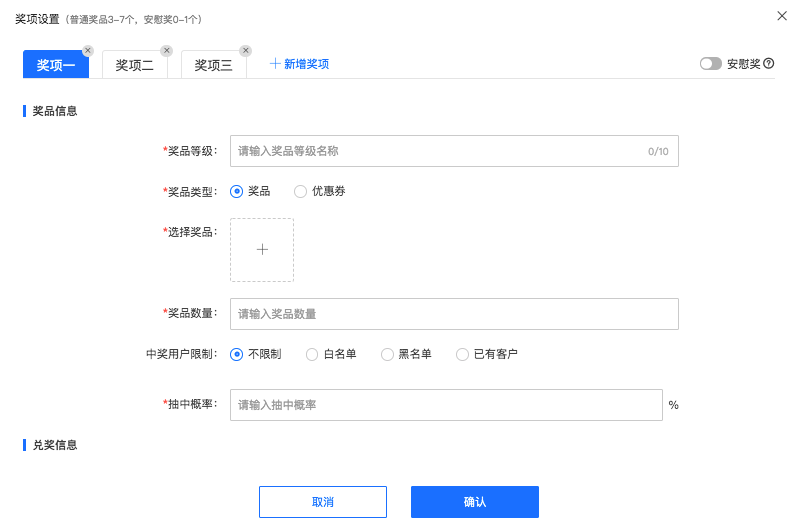Close the 奖项设置 dialog with the X icon
Viewport: 794px width, 530px height.
[x=782, y=16]
